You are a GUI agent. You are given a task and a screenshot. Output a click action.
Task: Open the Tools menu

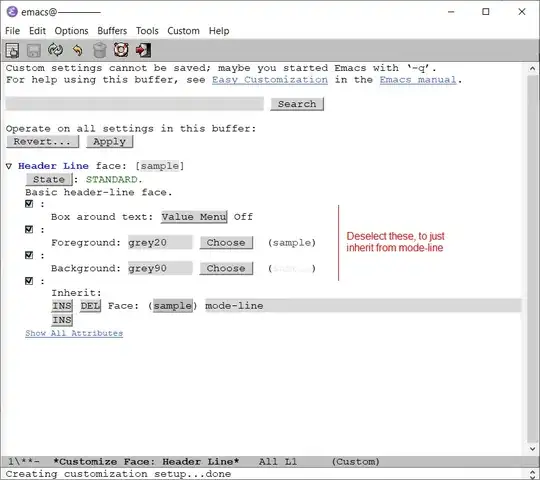click(x=147, y=31)
